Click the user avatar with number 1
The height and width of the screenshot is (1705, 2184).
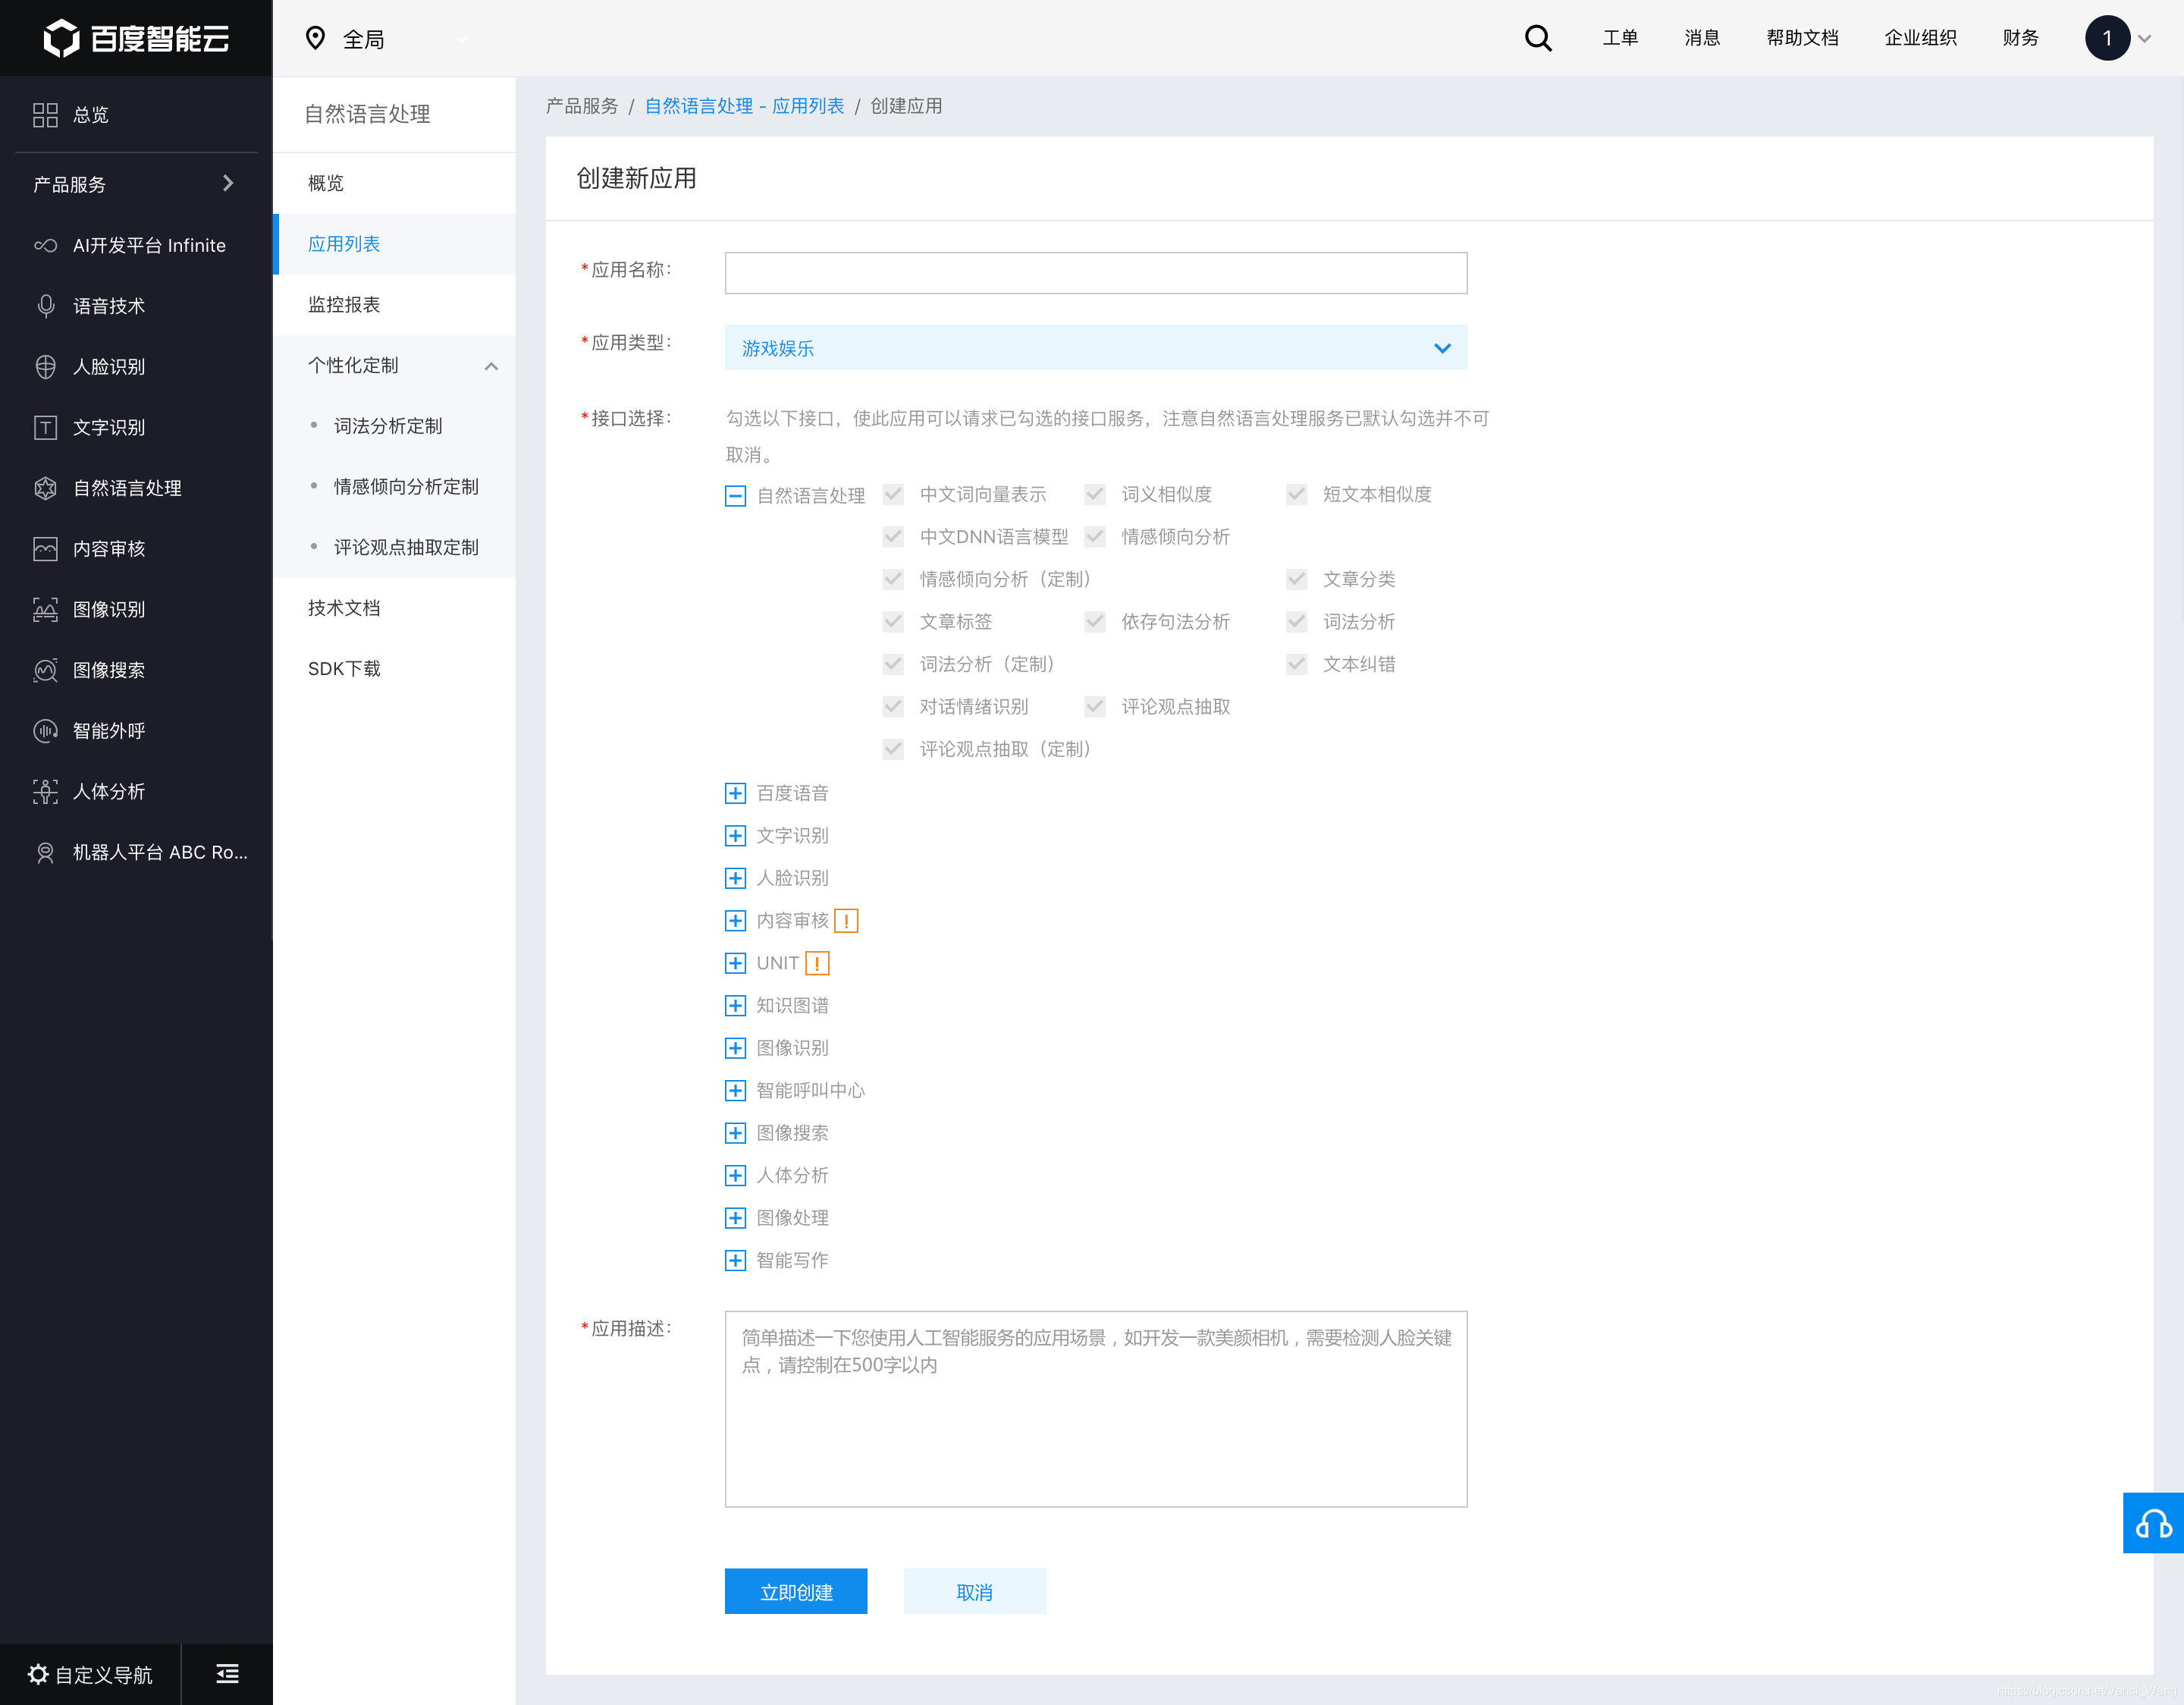click(x=2106, y=38)
